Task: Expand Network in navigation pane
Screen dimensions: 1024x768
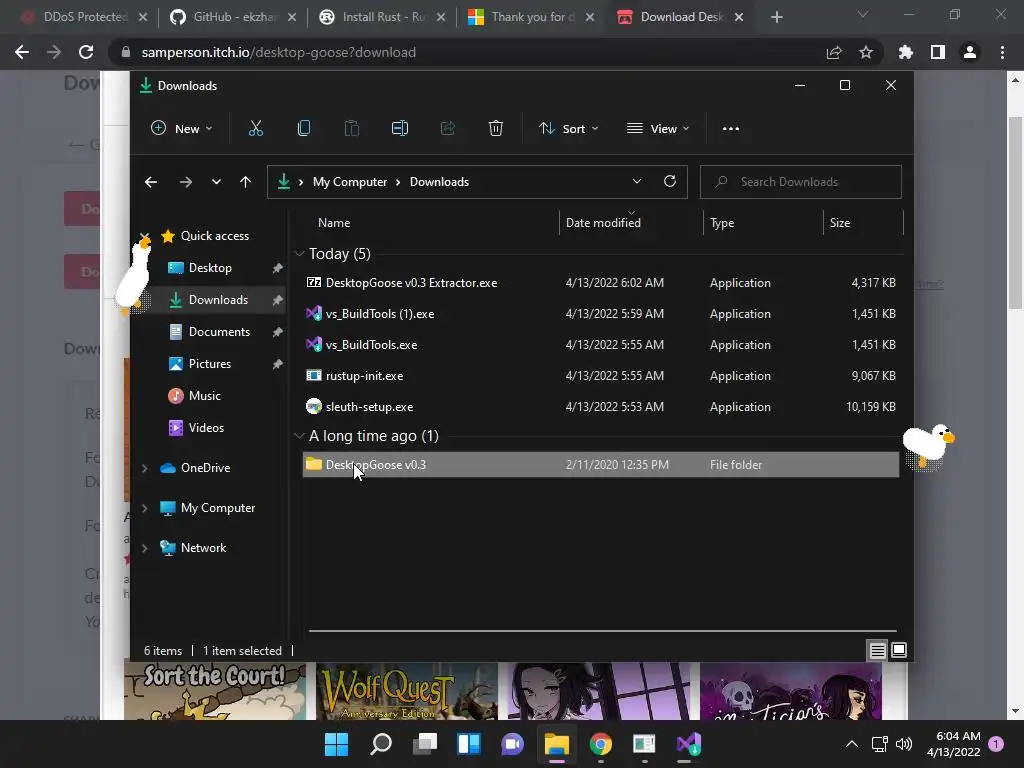Action: 144,548
